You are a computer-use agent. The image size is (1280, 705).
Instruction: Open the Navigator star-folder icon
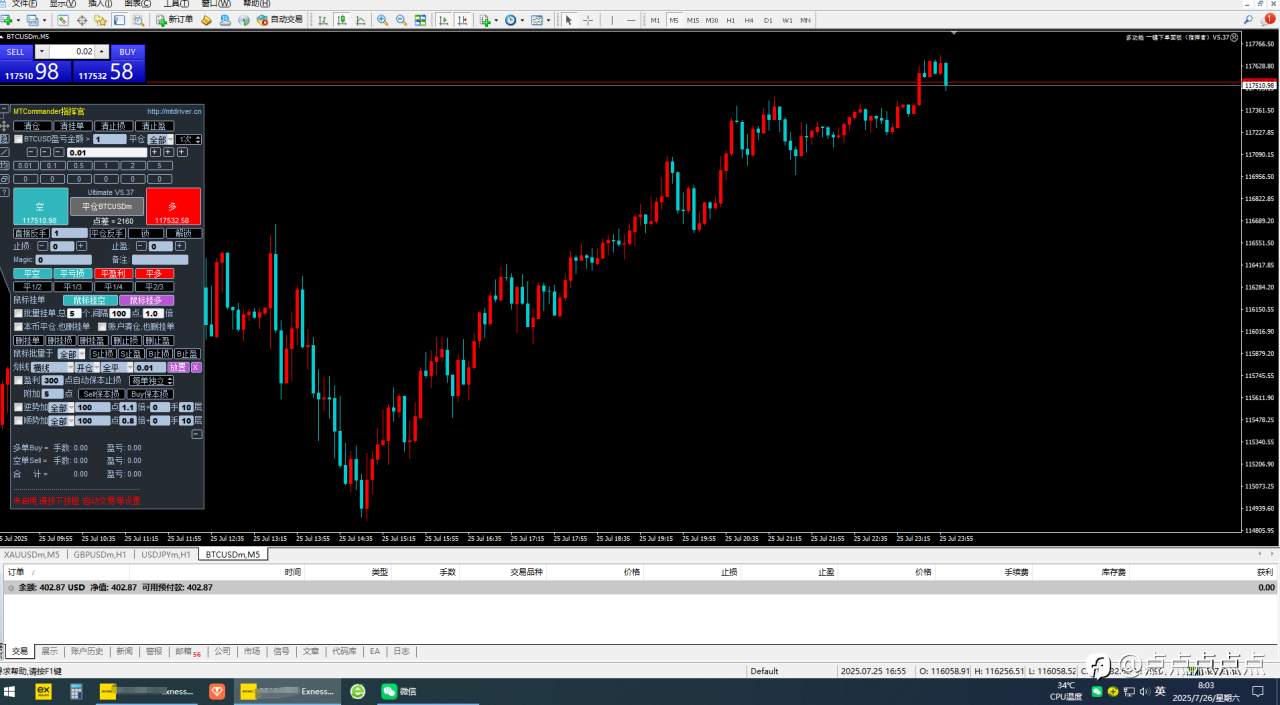pyautogui.click(x=100, y=20)
